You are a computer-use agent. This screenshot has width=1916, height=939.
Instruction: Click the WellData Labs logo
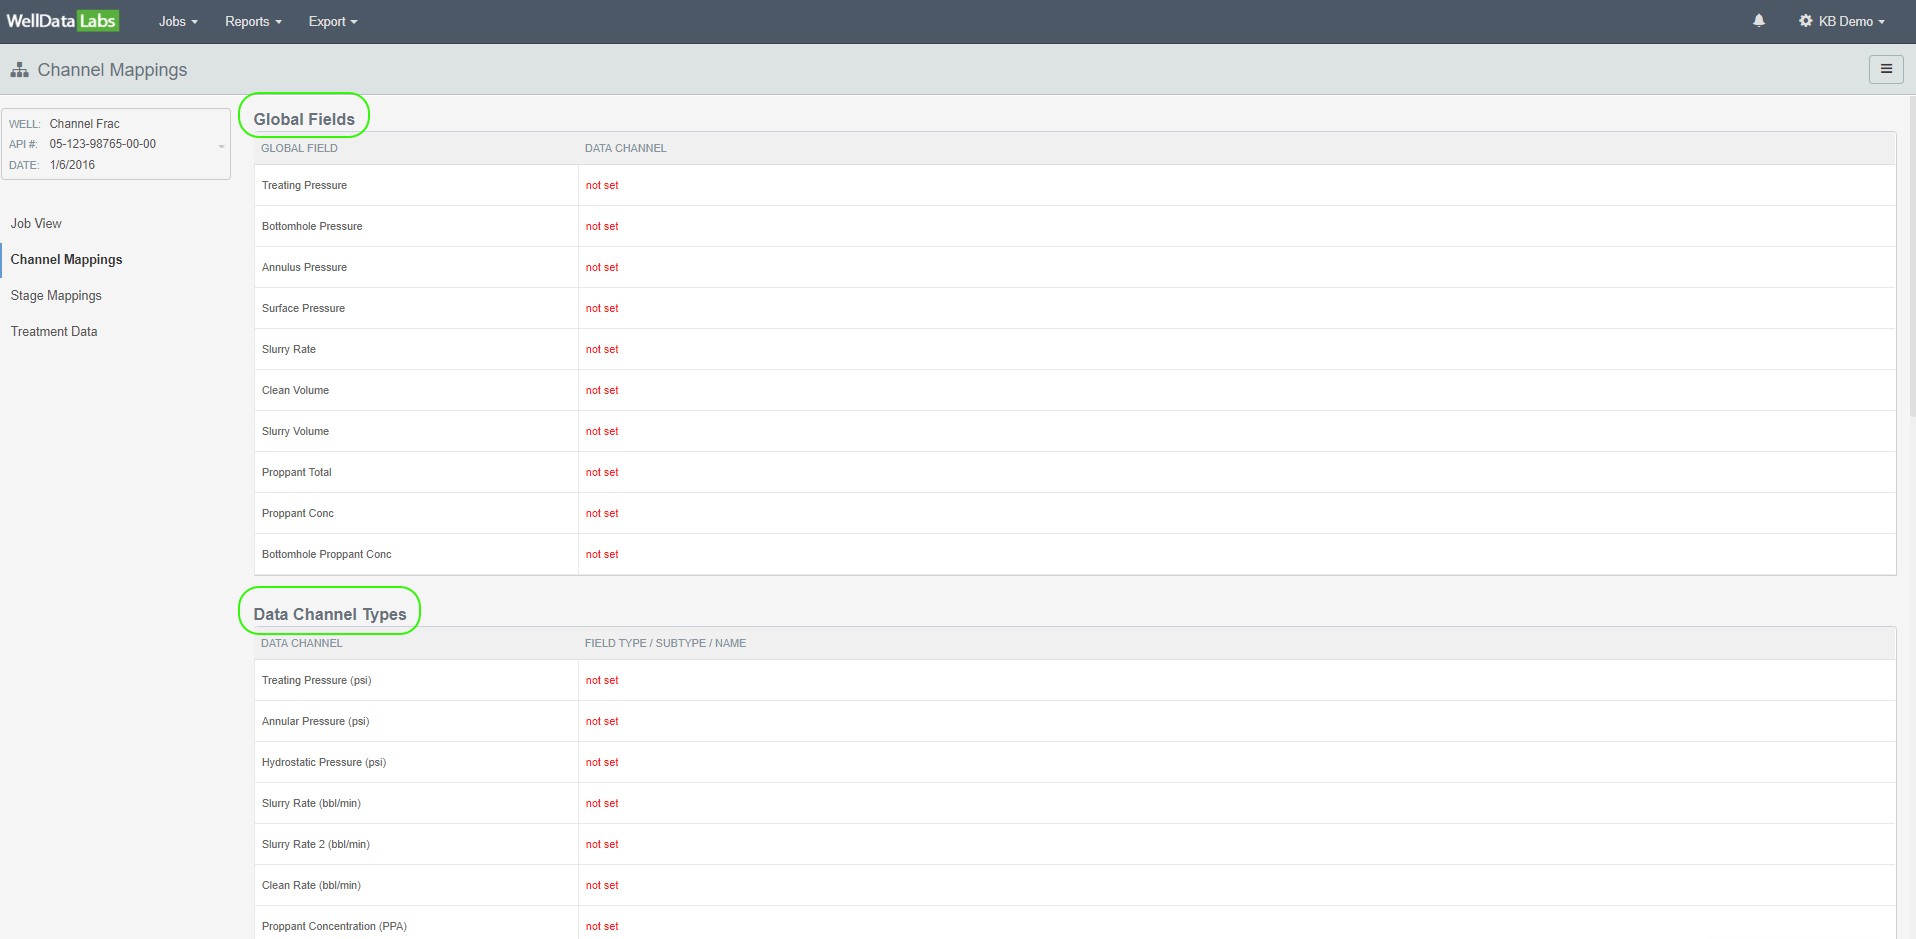62,21
